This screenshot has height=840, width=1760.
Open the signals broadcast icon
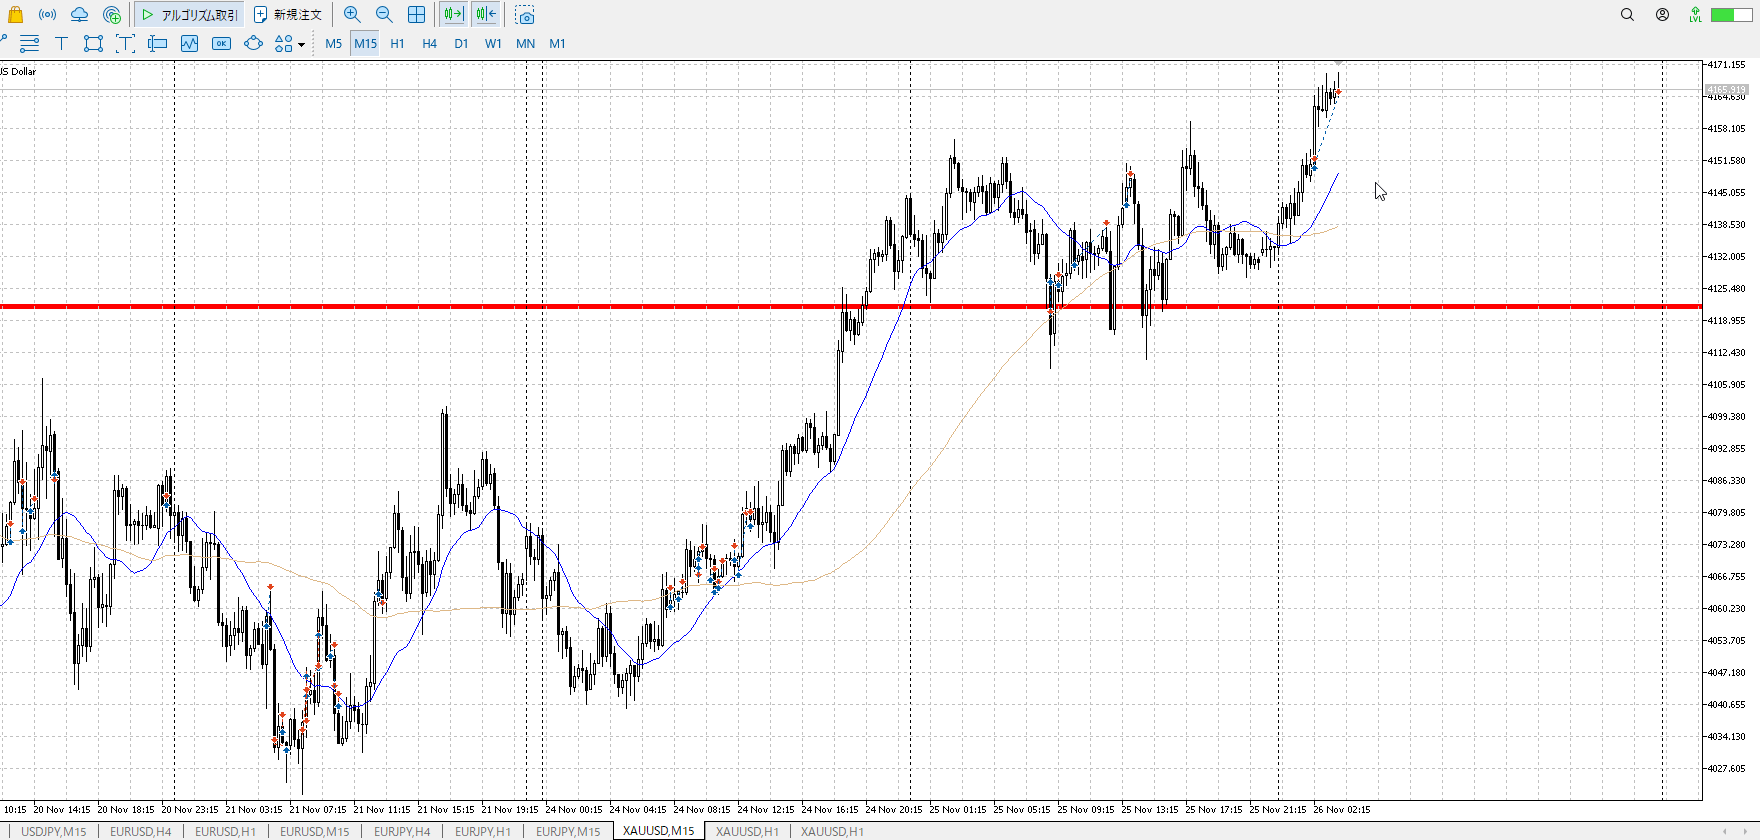47,15
